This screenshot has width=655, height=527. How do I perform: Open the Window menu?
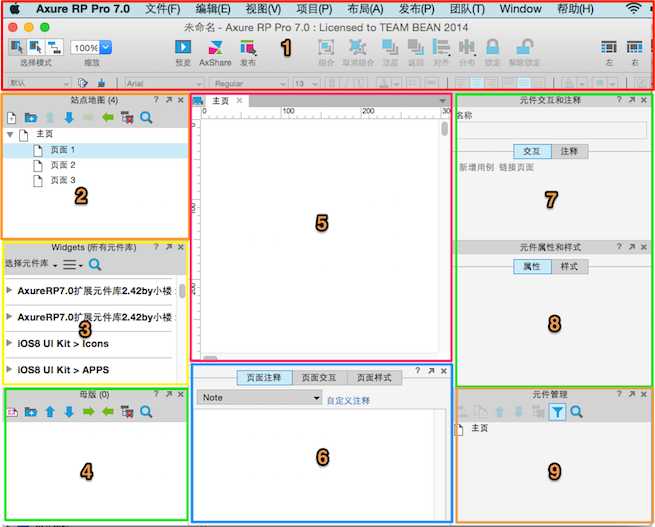click(520, 9)
